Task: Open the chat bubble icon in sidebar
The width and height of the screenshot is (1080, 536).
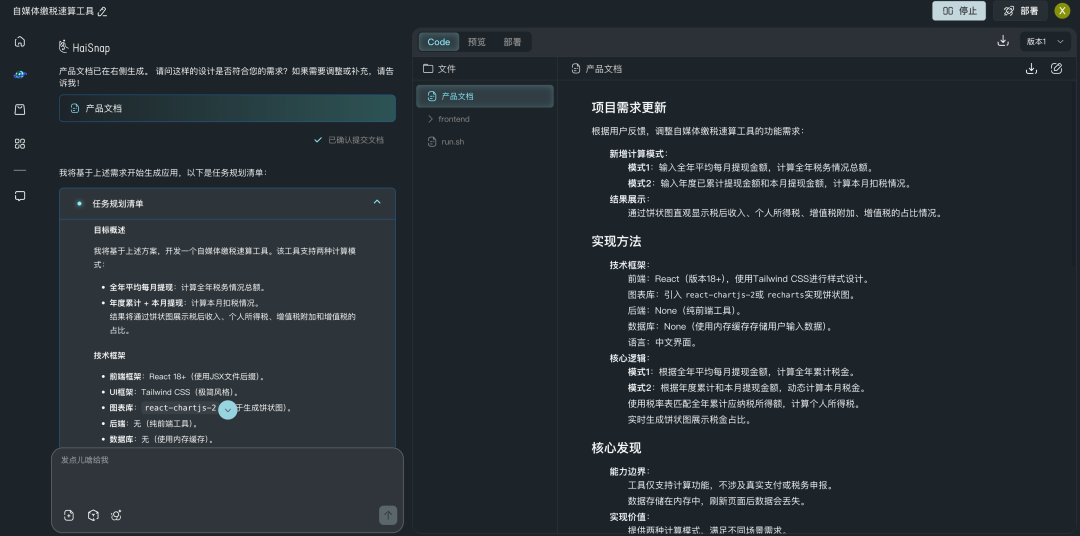Action: [20, 196]
